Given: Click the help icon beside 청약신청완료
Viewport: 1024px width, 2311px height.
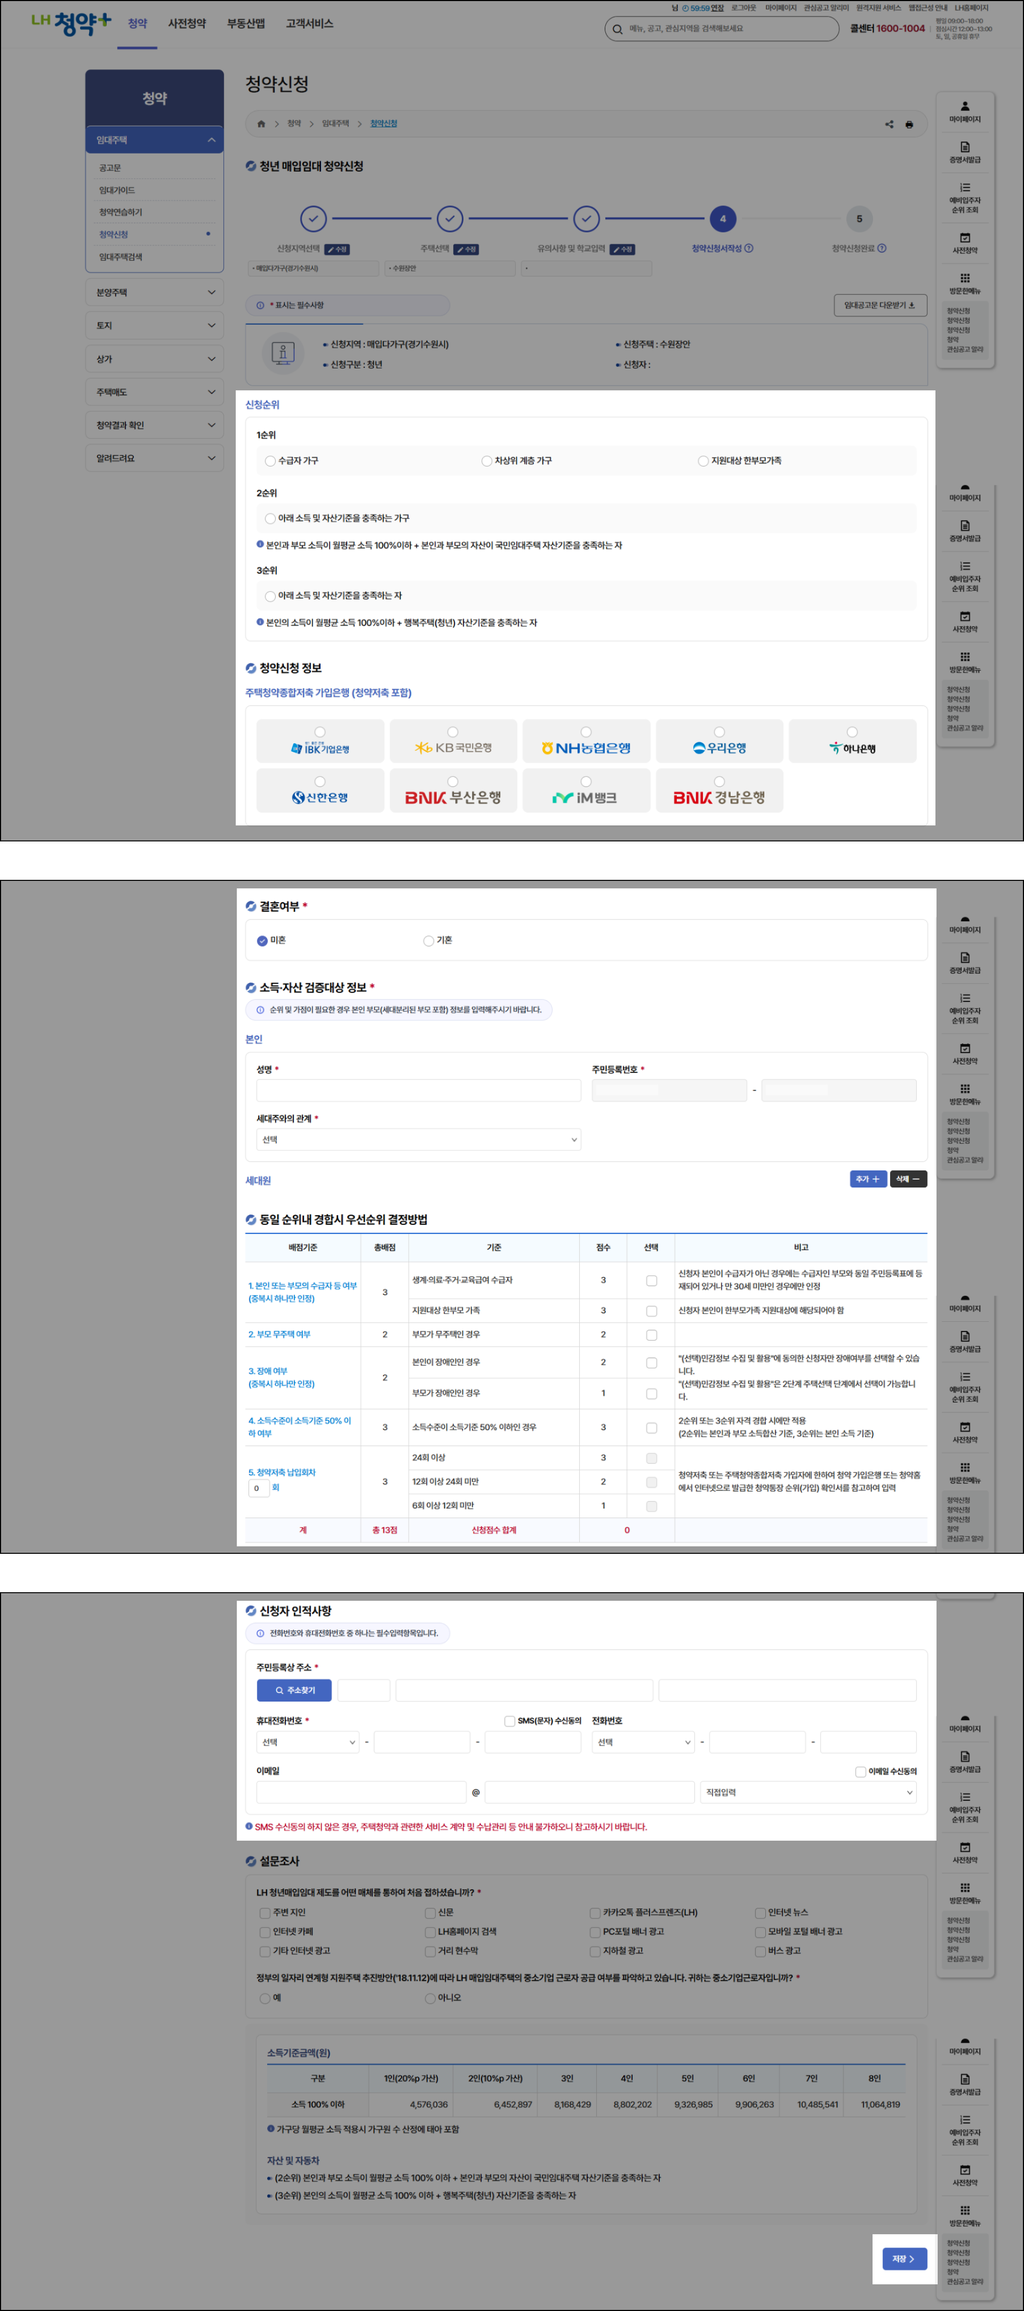Looking at the screenshot, I should tap(882, 248).
